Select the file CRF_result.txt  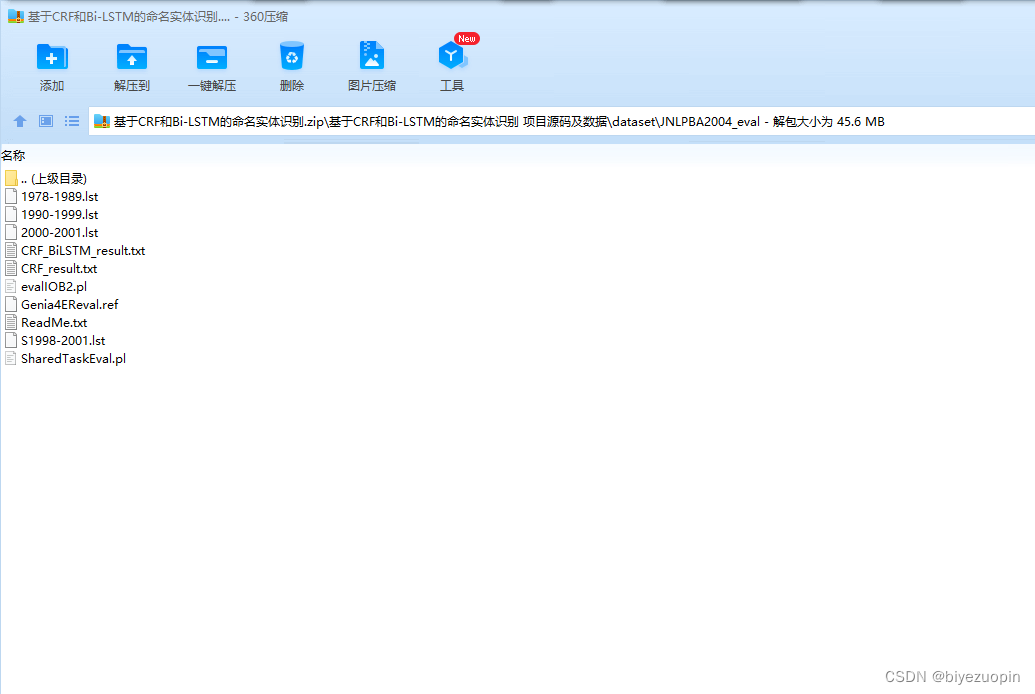pyautogui.click(x=59, y=269)
